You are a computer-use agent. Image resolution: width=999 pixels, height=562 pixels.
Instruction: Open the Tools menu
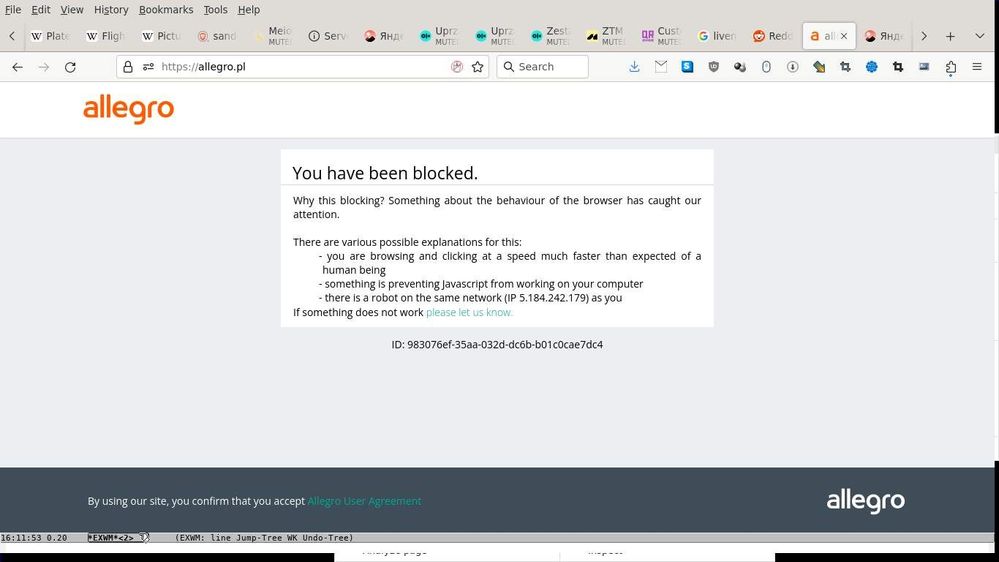[x=215, y=10]
